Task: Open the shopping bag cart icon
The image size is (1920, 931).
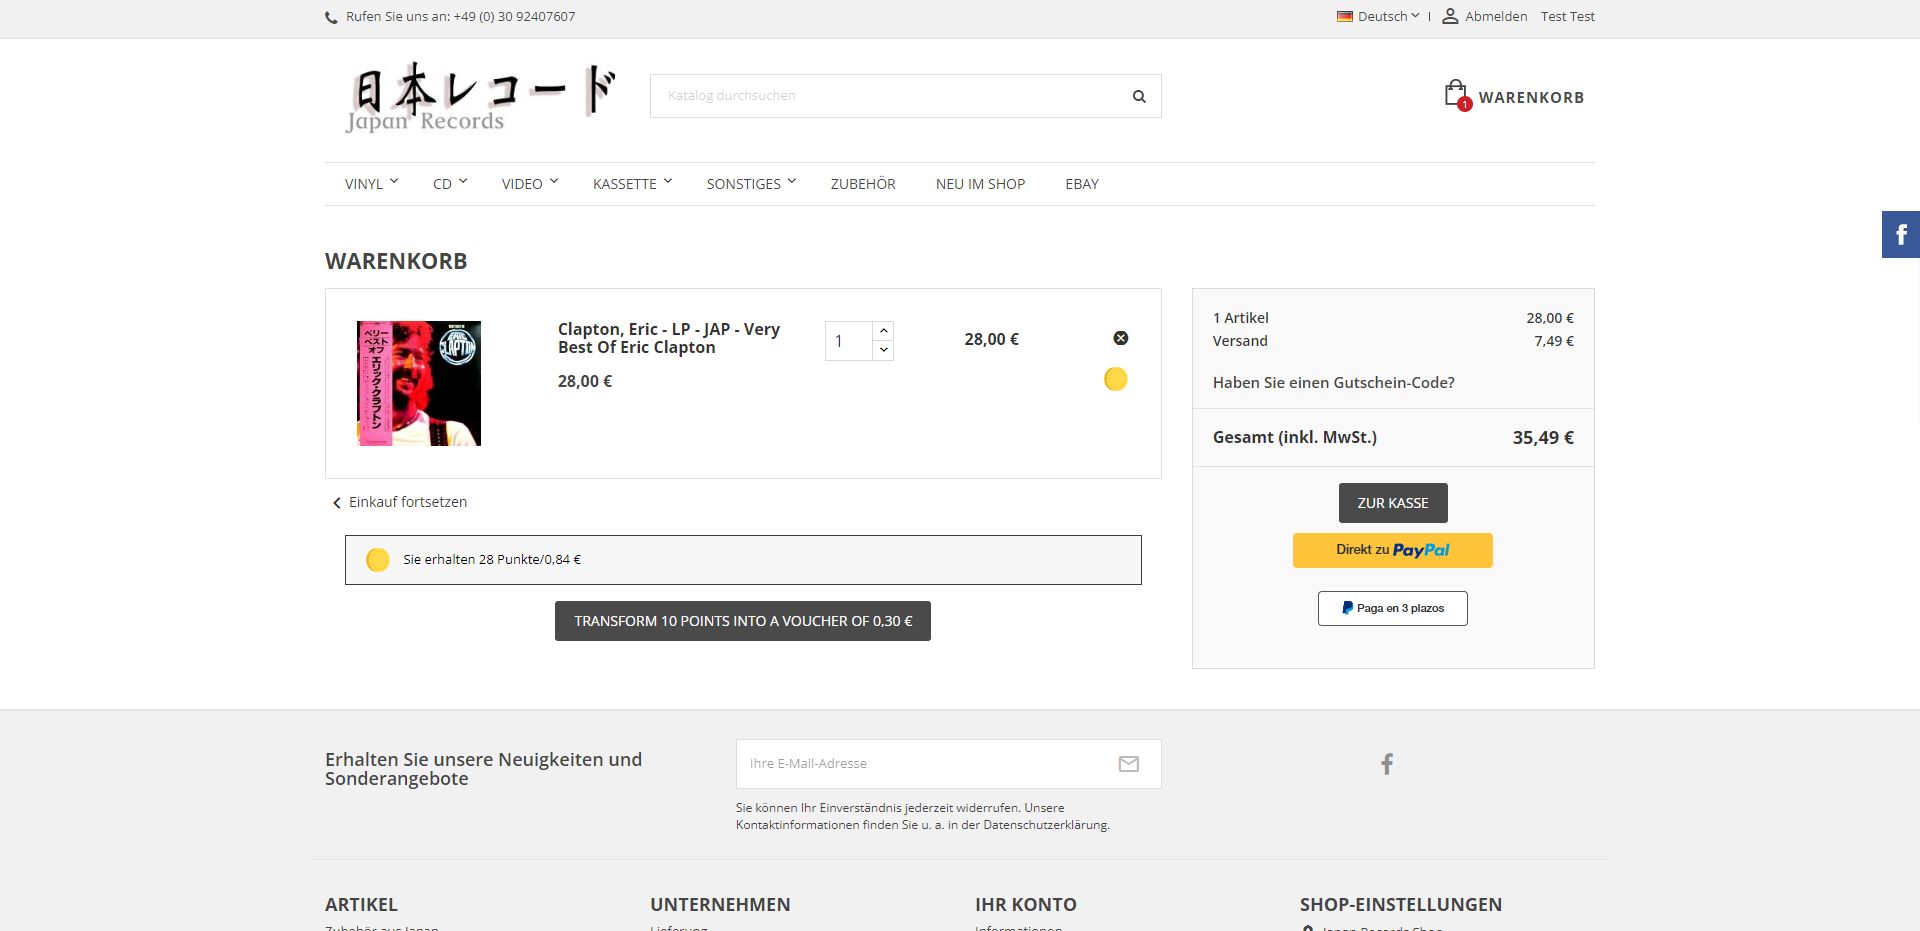Action: (1456, 95)
